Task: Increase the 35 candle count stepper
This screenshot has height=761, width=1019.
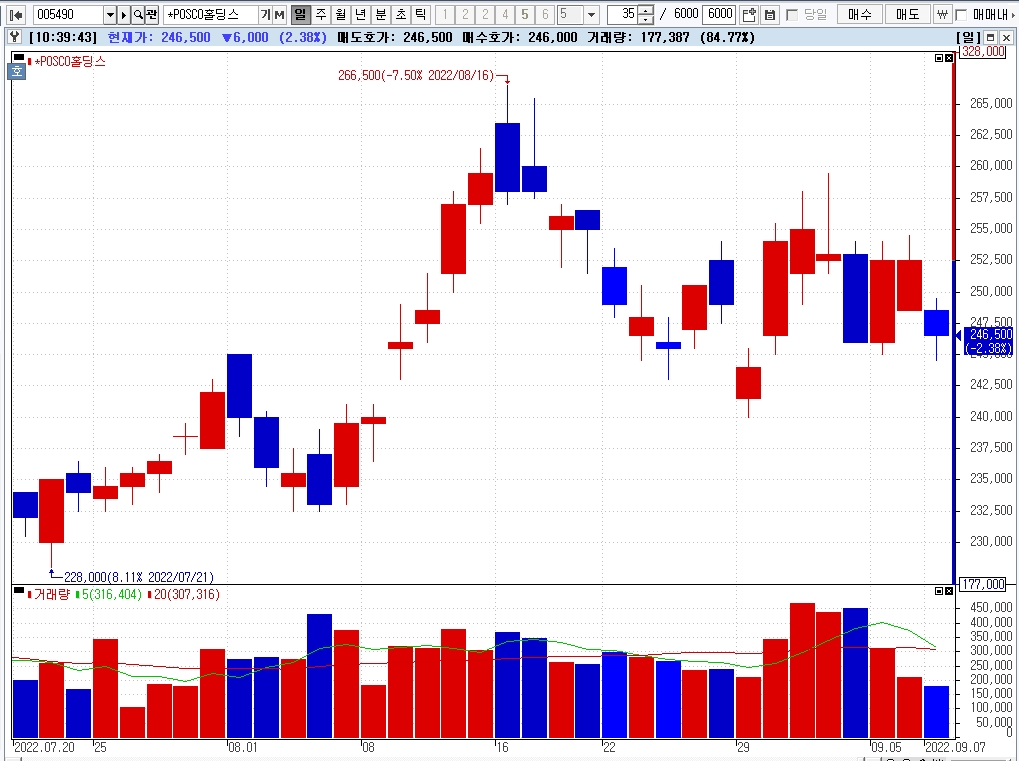Action: [645, 10]
